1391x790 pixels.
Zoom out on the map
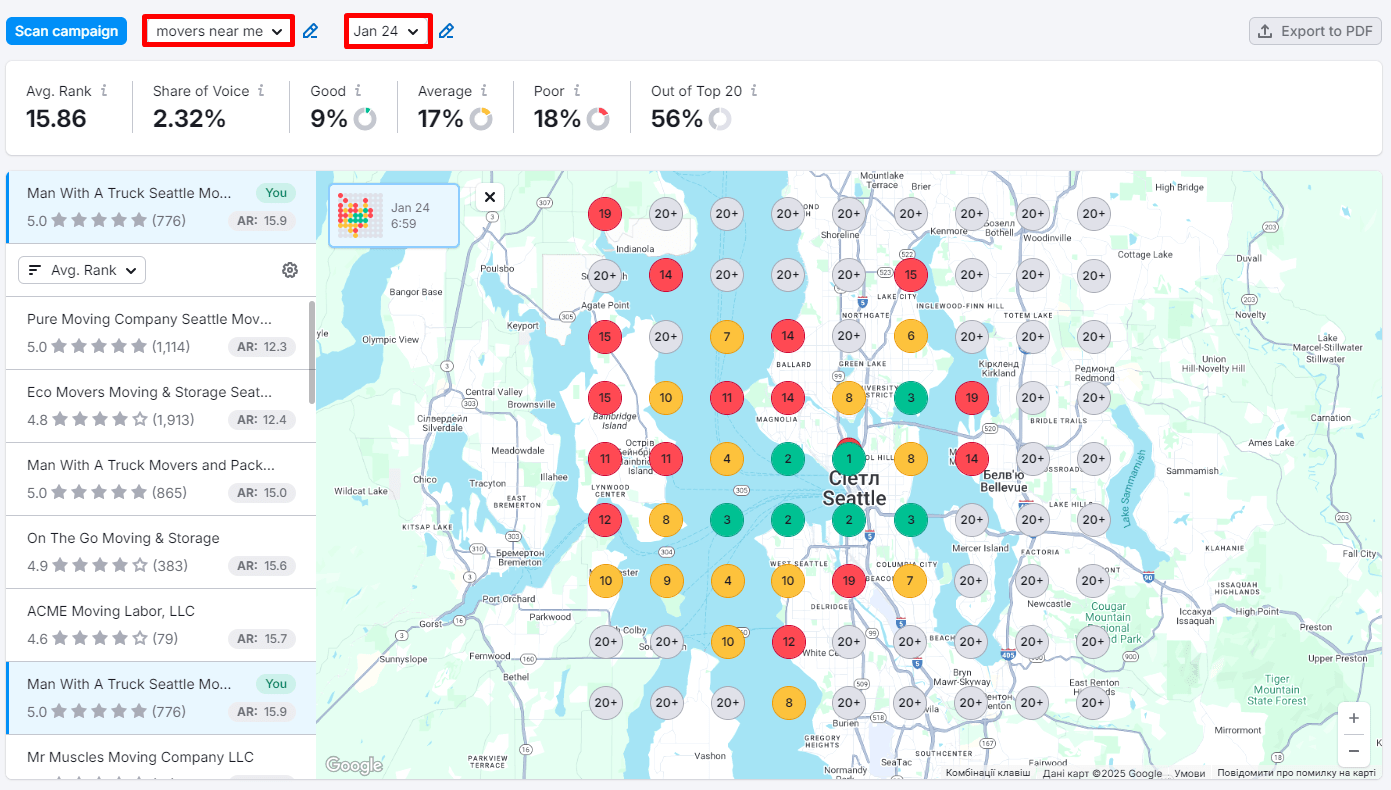pyautogui.click(x=1353, y=750)
